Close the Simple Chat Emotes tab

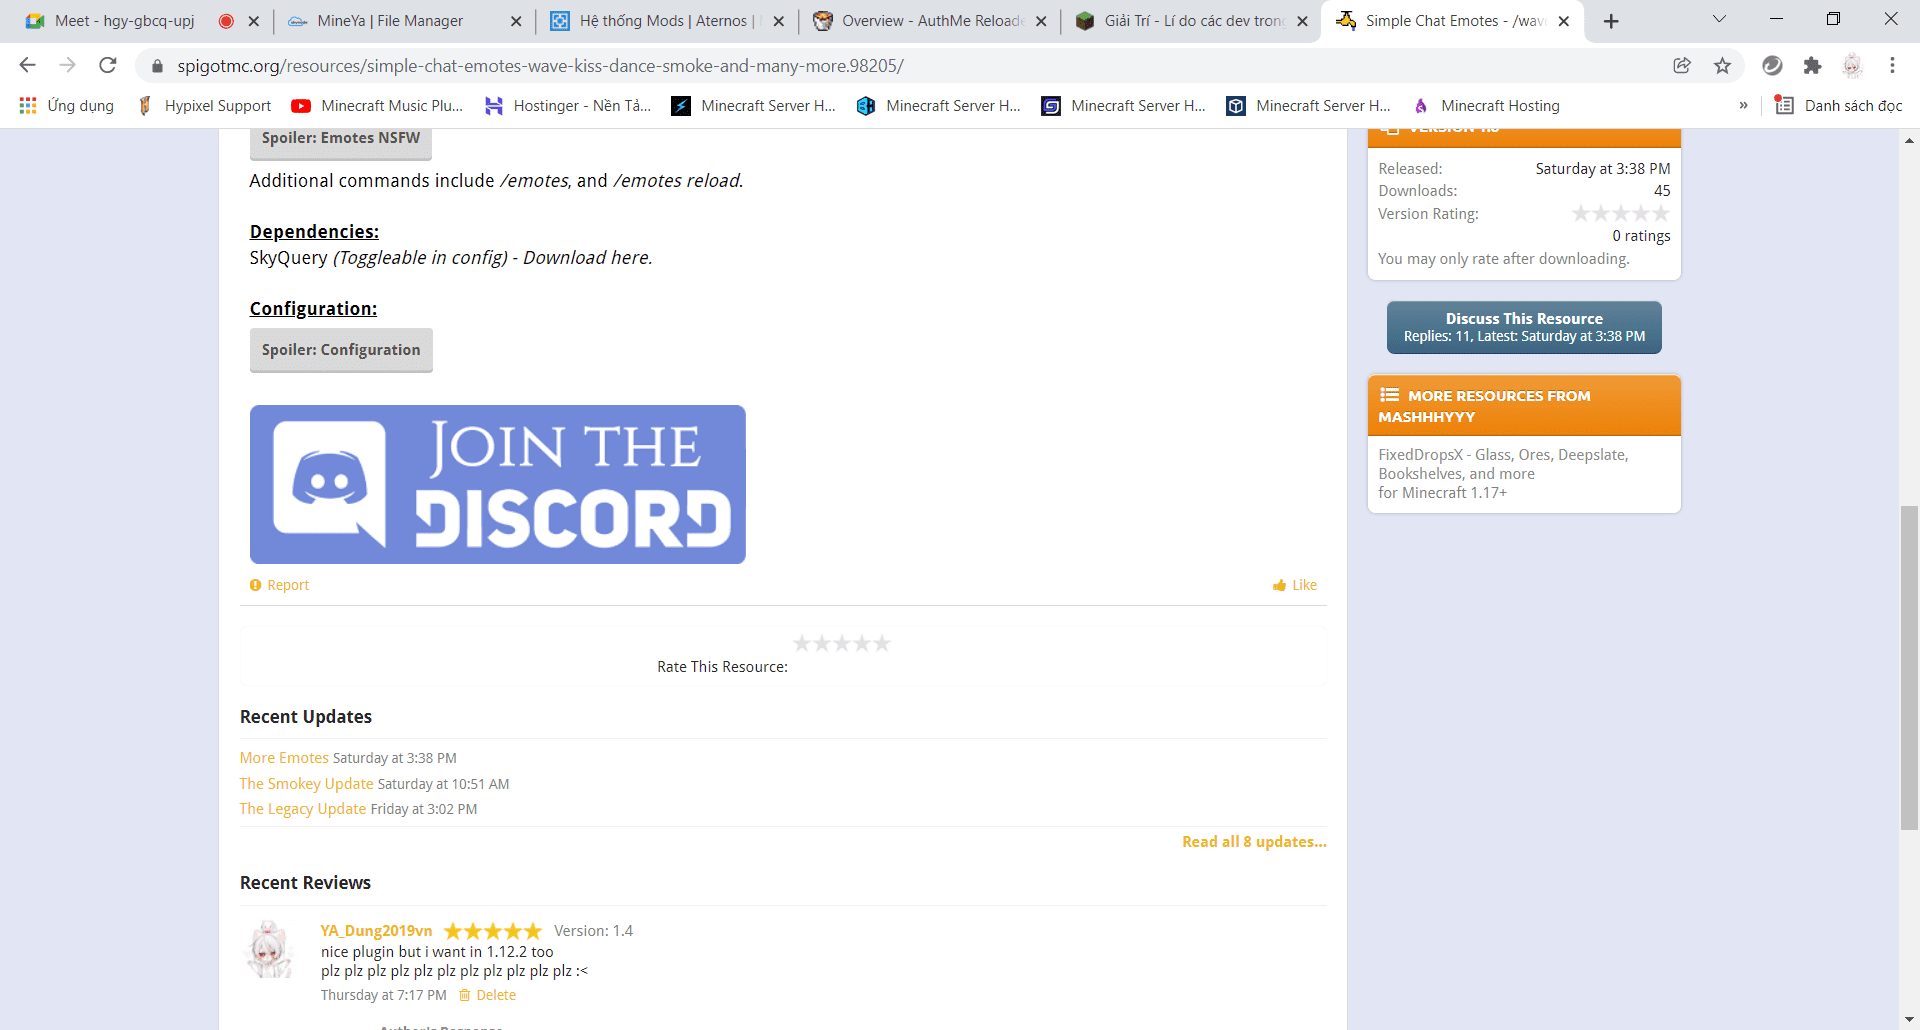[x=1564, y=21]
